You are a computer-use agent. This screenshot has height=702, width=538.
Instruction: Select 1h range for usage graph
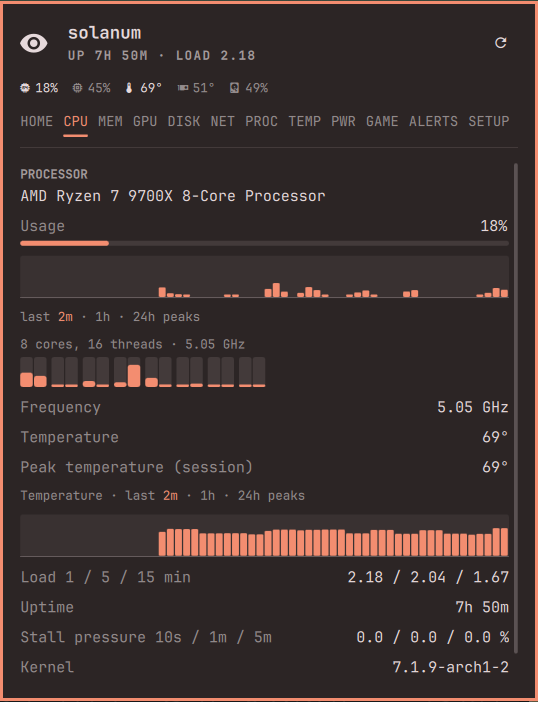tap(102, 317)
